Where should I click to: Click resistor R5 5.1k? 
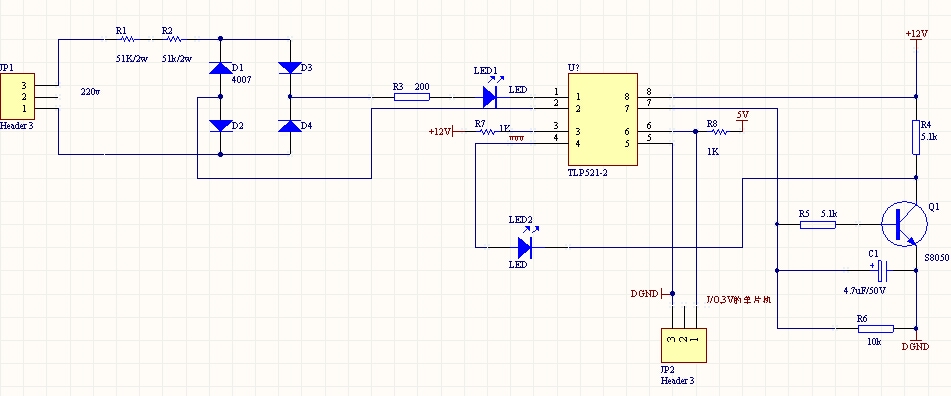[818, 224]
